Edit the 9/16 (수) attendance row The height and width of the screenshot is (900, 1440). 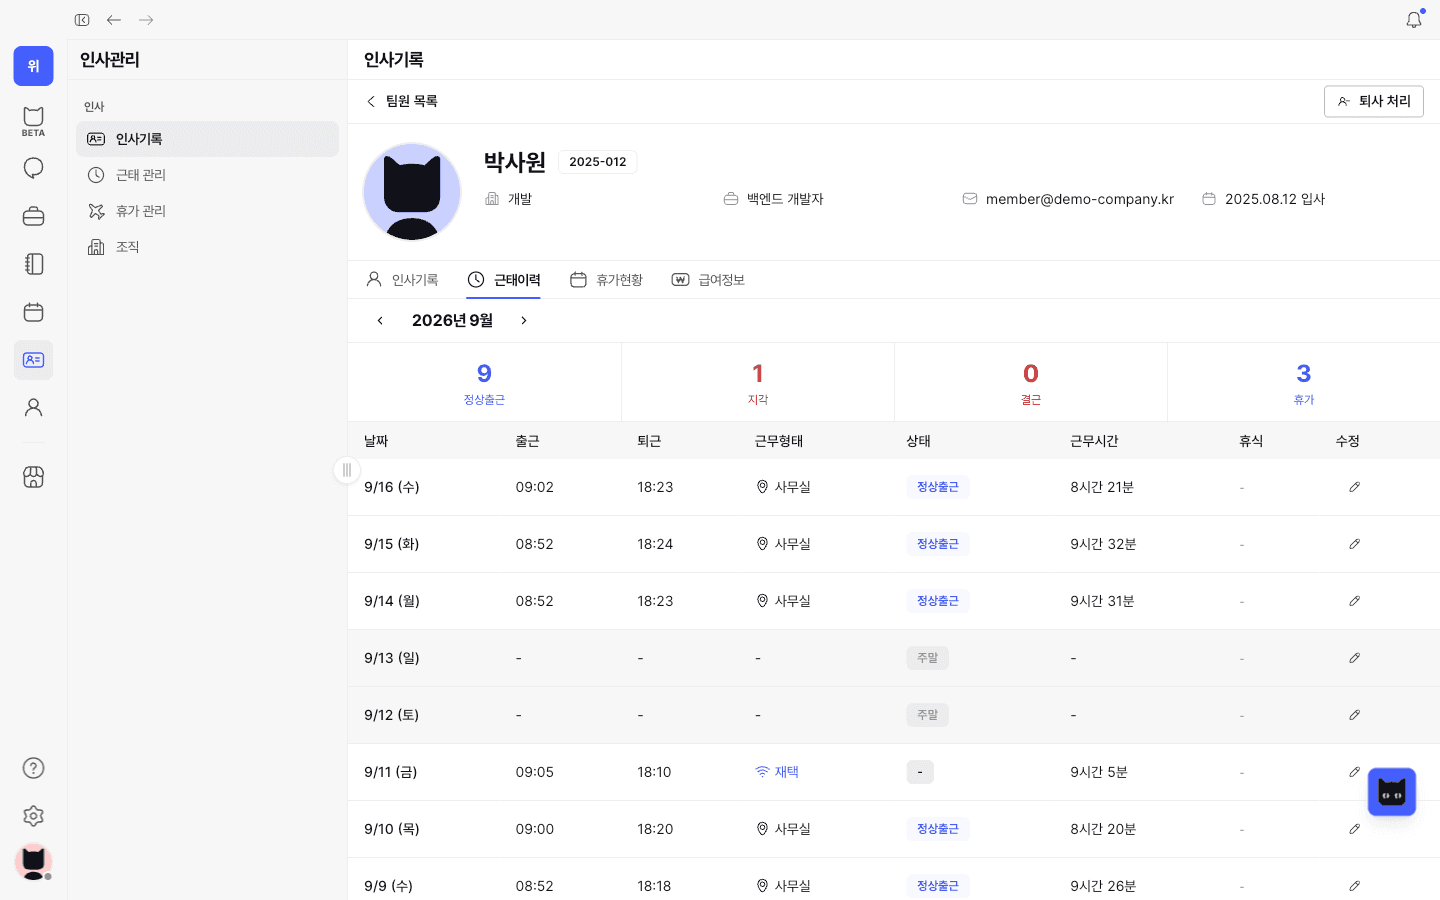[x=1355, y=487]
